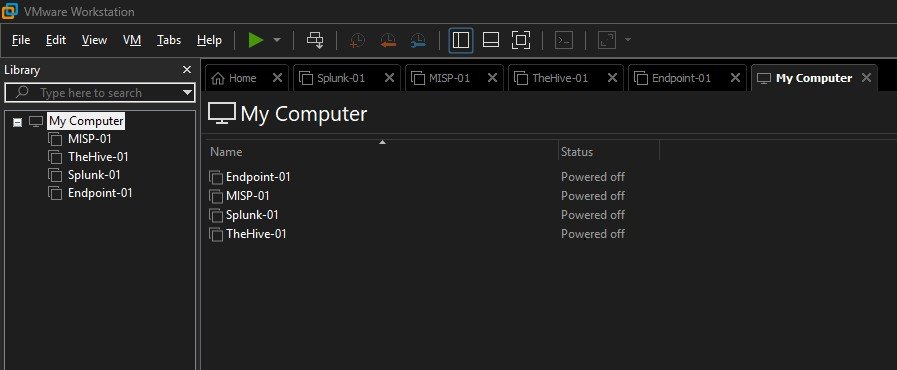The width and height of the screenshot is (897, 370).
Task: Close the Splunk-01 tab
Action: click(x=390, y=78)
